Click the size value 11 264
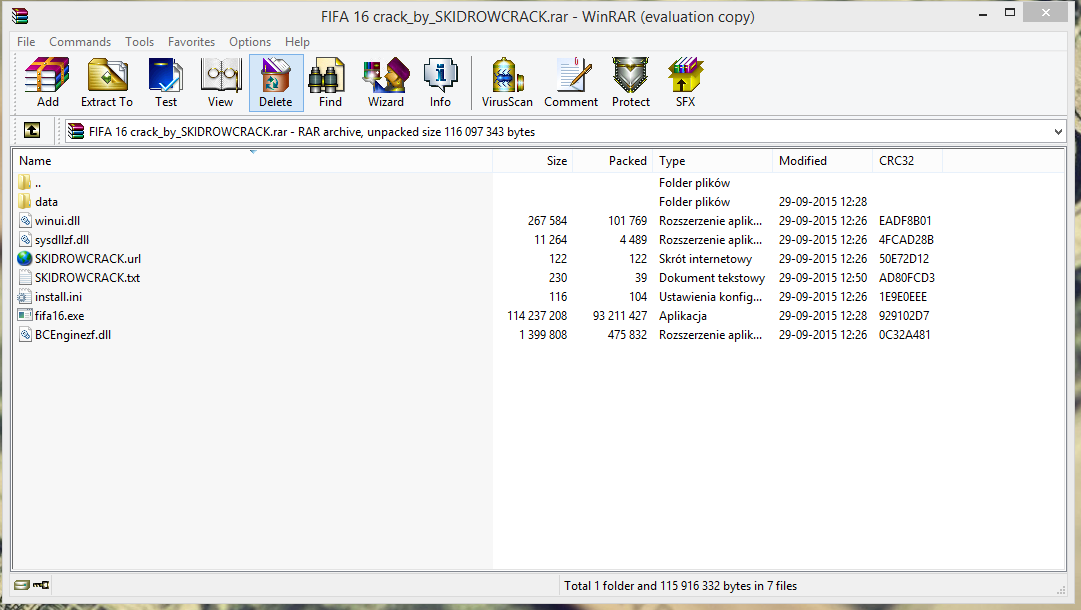 [x=550, y=240]
